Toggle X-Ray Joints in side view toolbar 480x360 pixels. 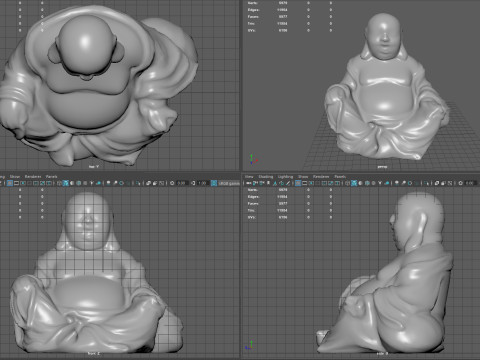pos(450,183)
